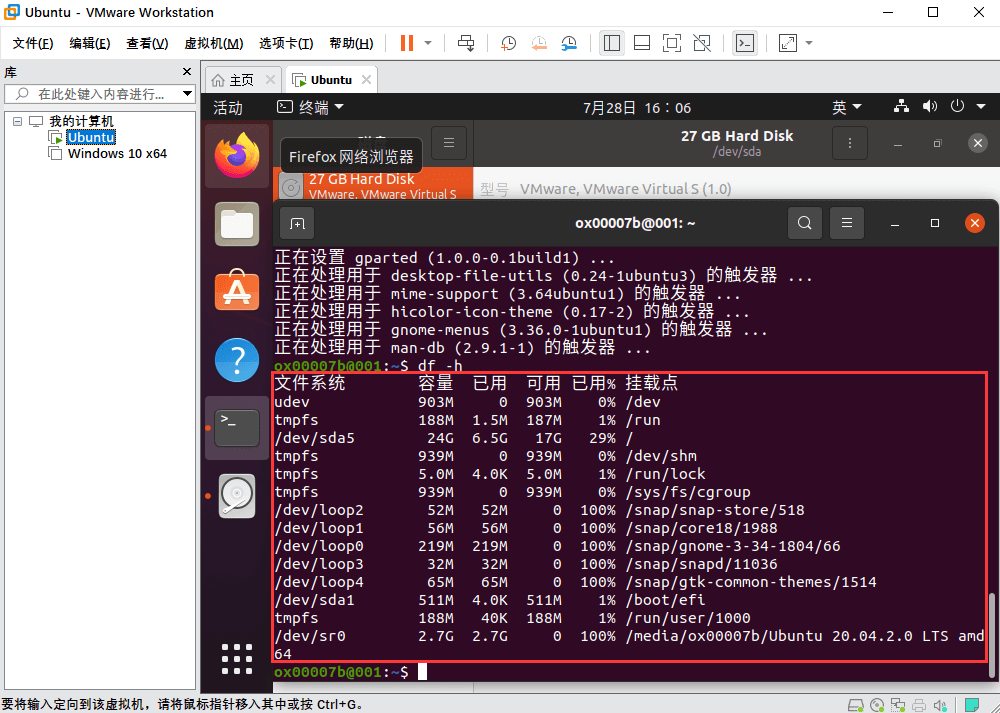
Task: Take a VM snapshot from the toolbar
Action: click(x=509, y=43)
